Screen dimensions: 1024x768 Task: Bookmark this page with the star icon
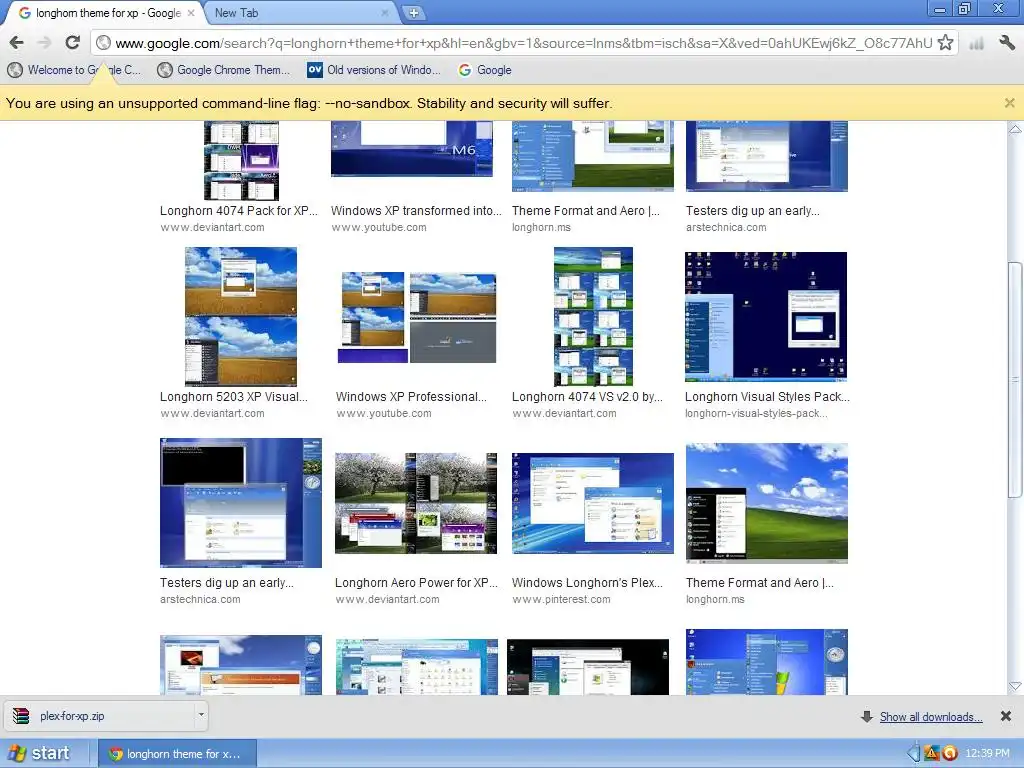click(945, 43)
